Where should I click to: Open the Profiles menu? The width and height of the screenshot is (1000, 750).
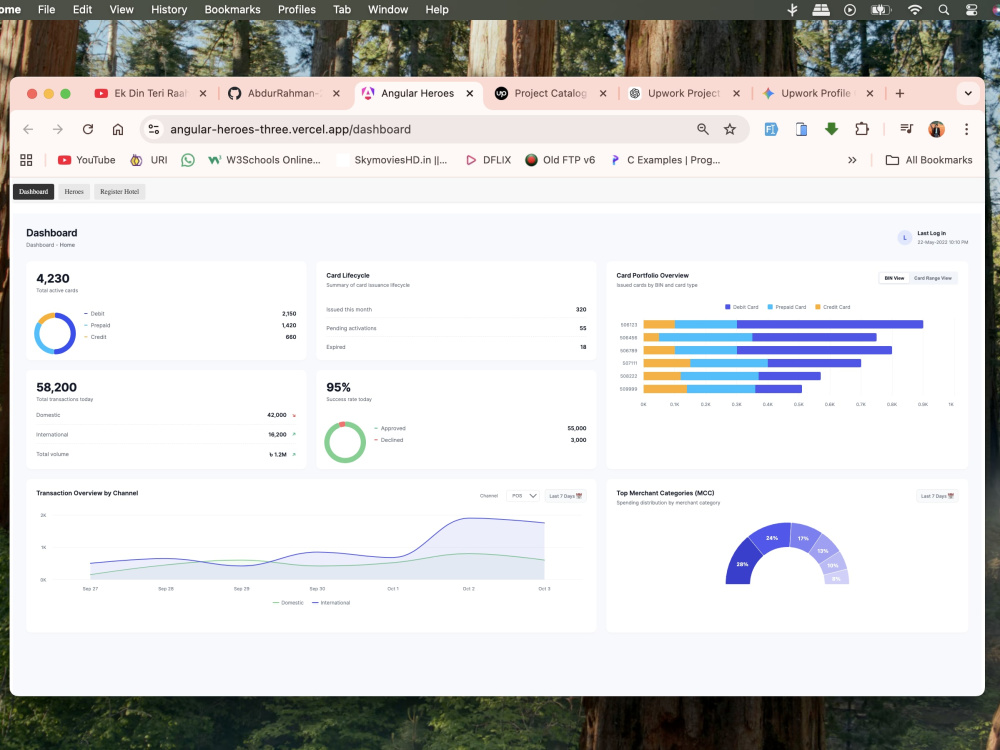pos(297,10)
